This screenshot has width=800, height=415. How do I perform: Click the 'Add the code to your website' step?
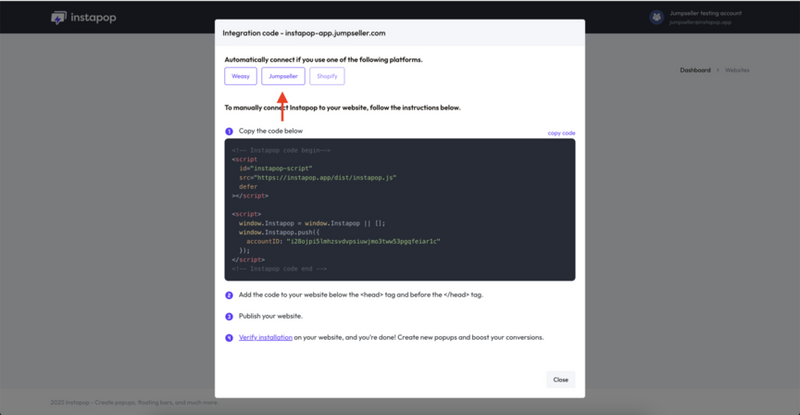point(360,295)
